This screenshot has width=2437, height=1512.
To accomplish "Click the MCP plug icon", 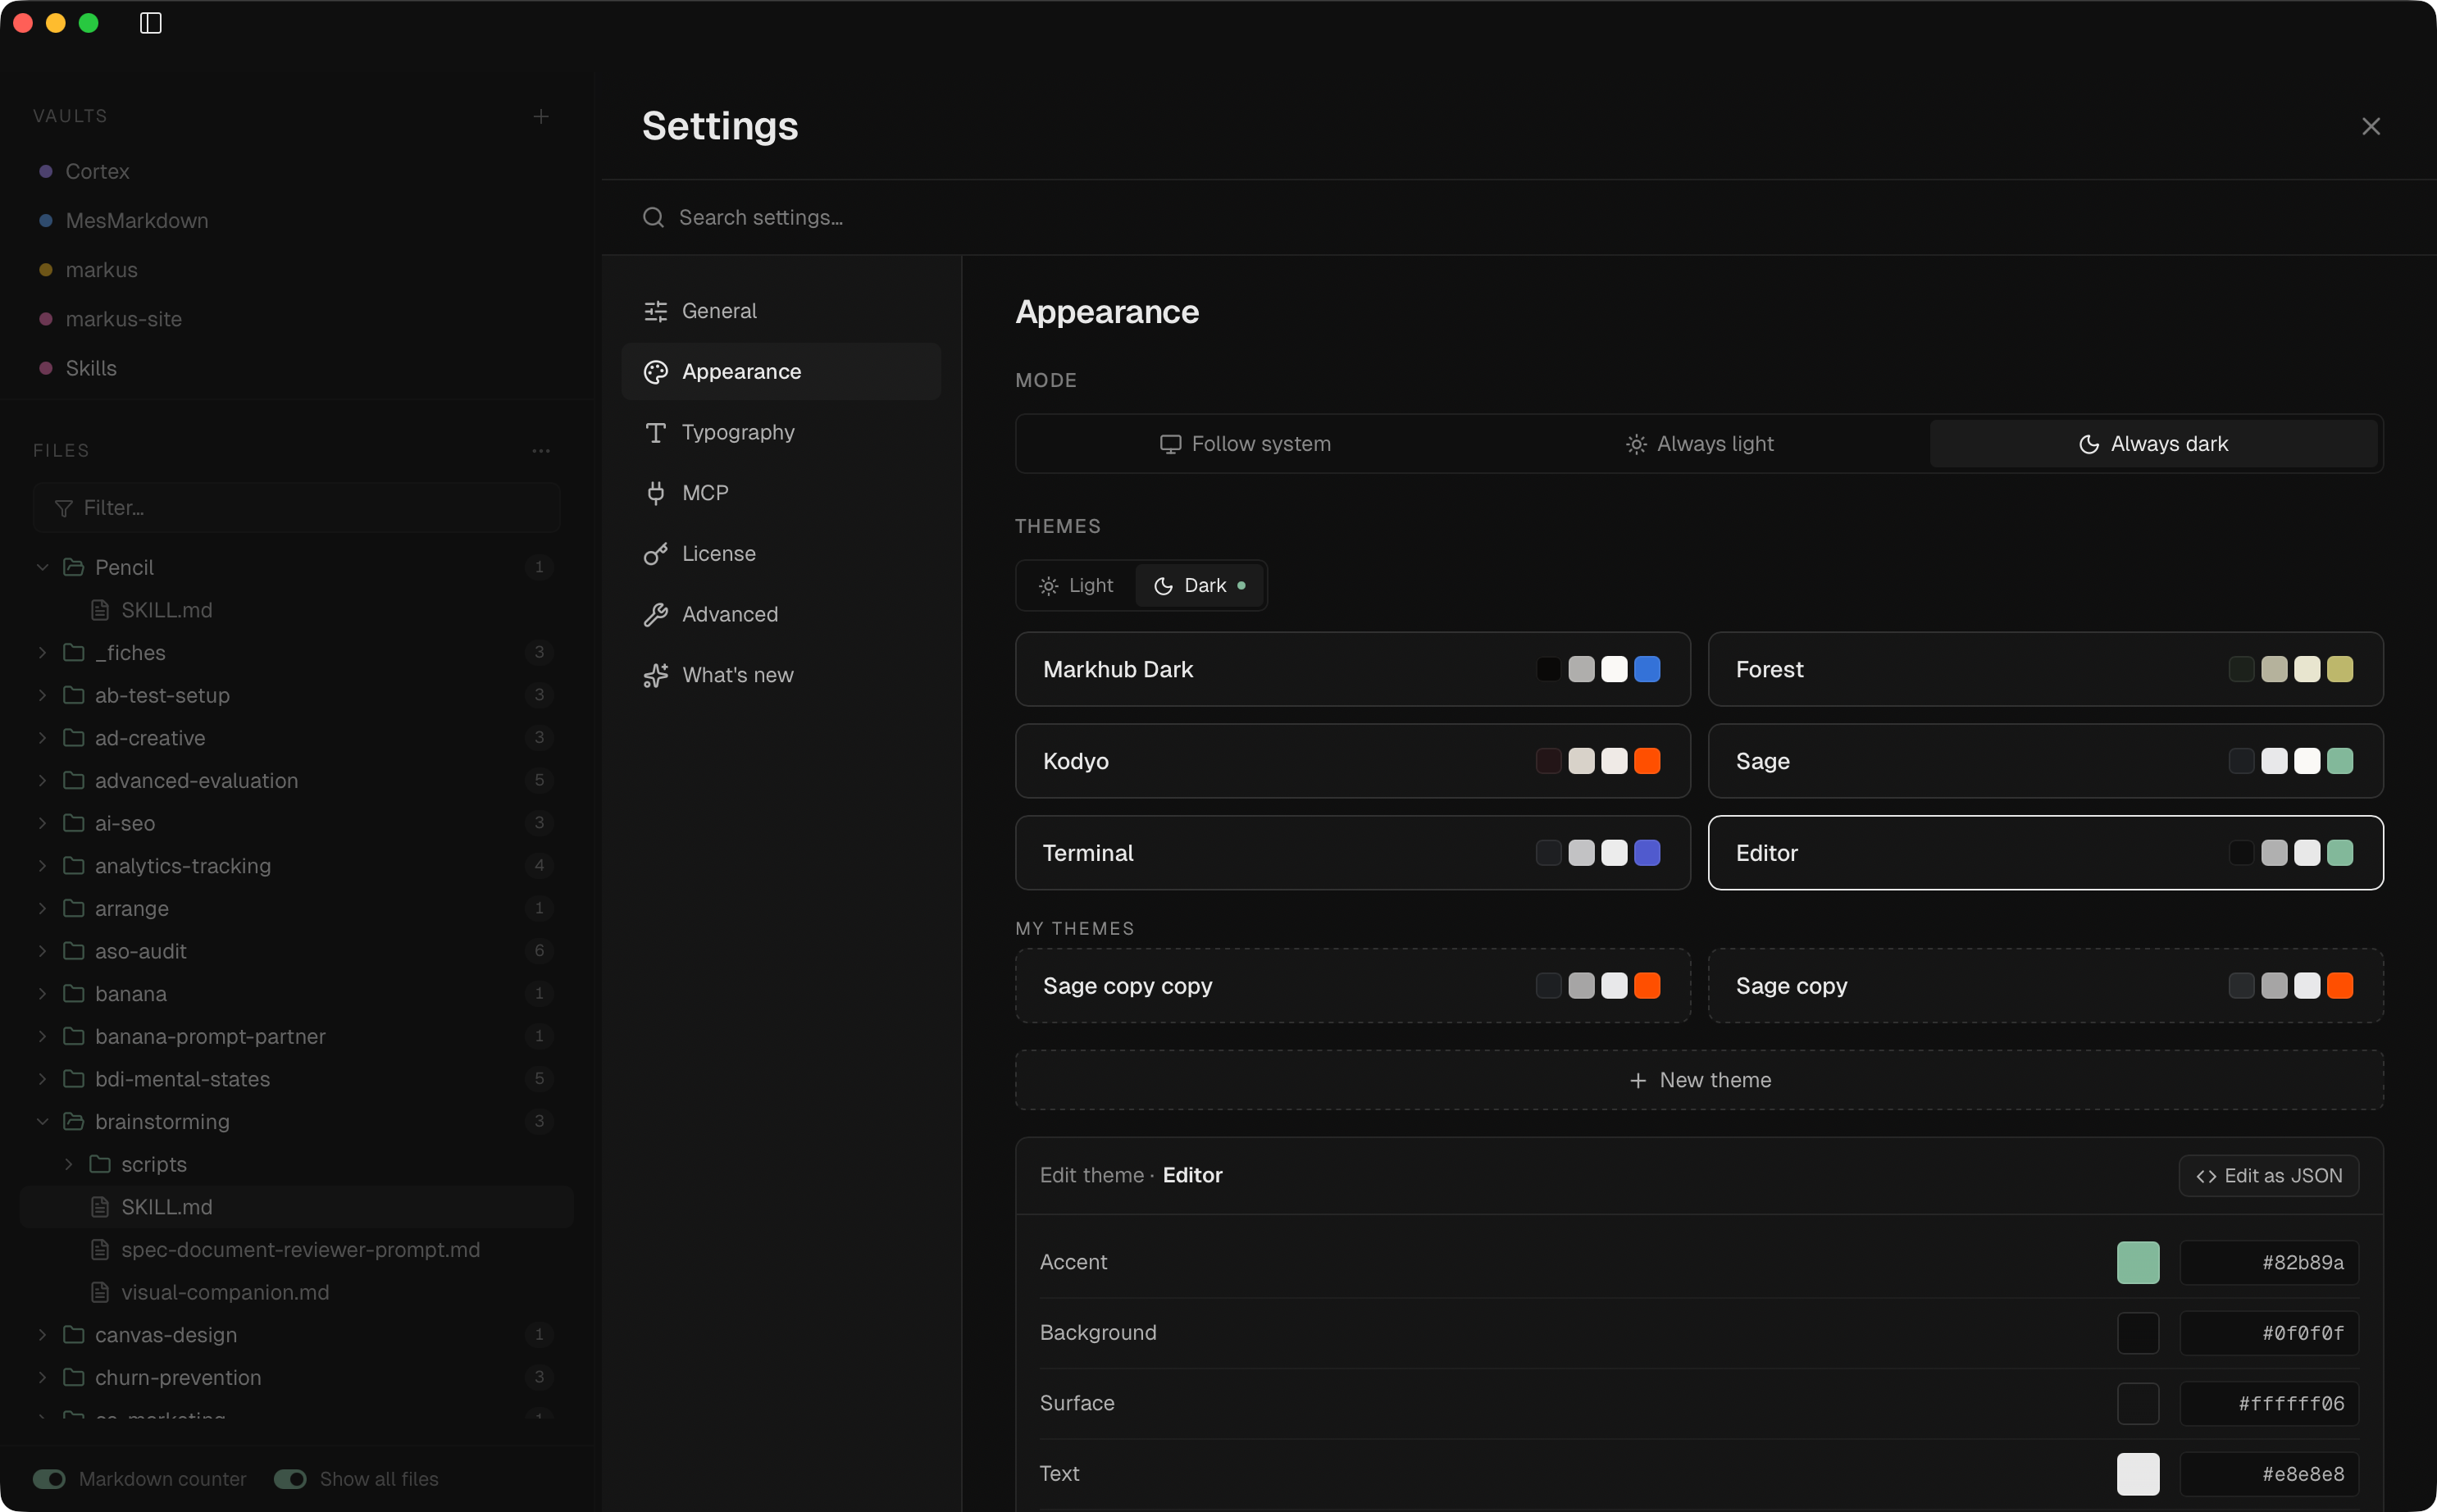I will pyautogui.click(x=656, y=493).
